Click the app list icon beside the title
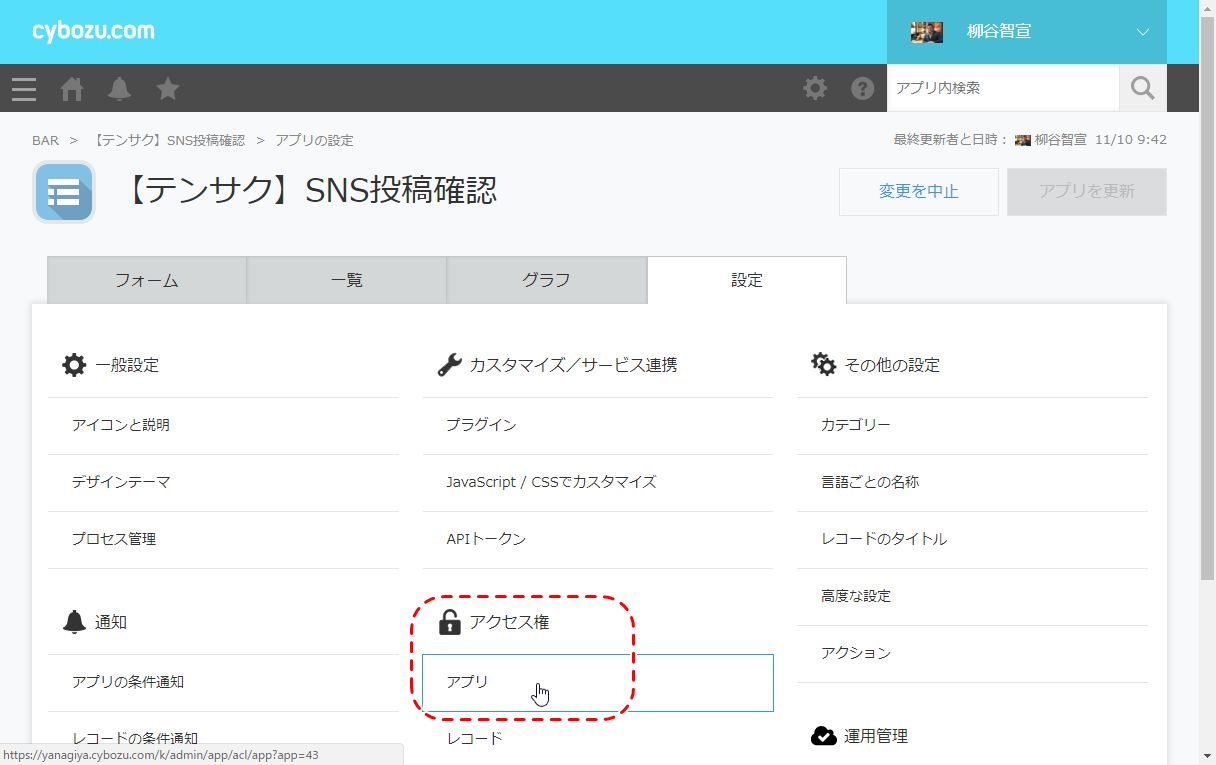The height and width of the screenshot is (765, 1216). coord(64,191)
